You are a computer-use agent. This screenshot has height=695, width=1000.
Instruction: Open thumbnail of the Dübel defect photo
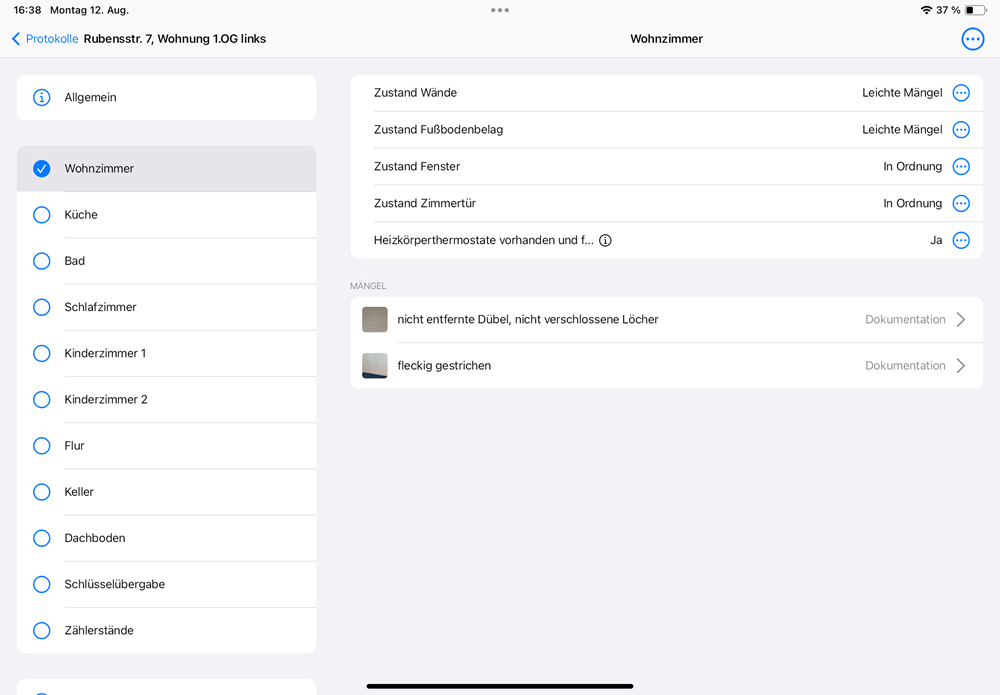tap(375, 320)
